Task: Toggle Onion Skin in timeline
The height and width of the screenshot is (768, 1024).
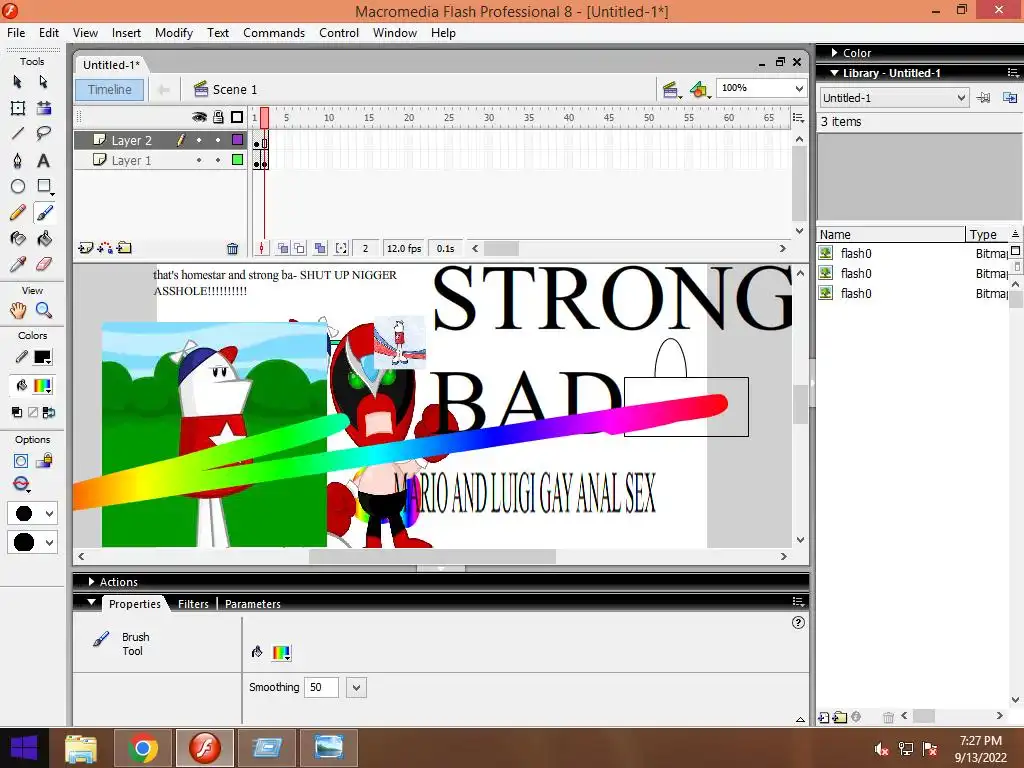Action: tap(283, 248)
